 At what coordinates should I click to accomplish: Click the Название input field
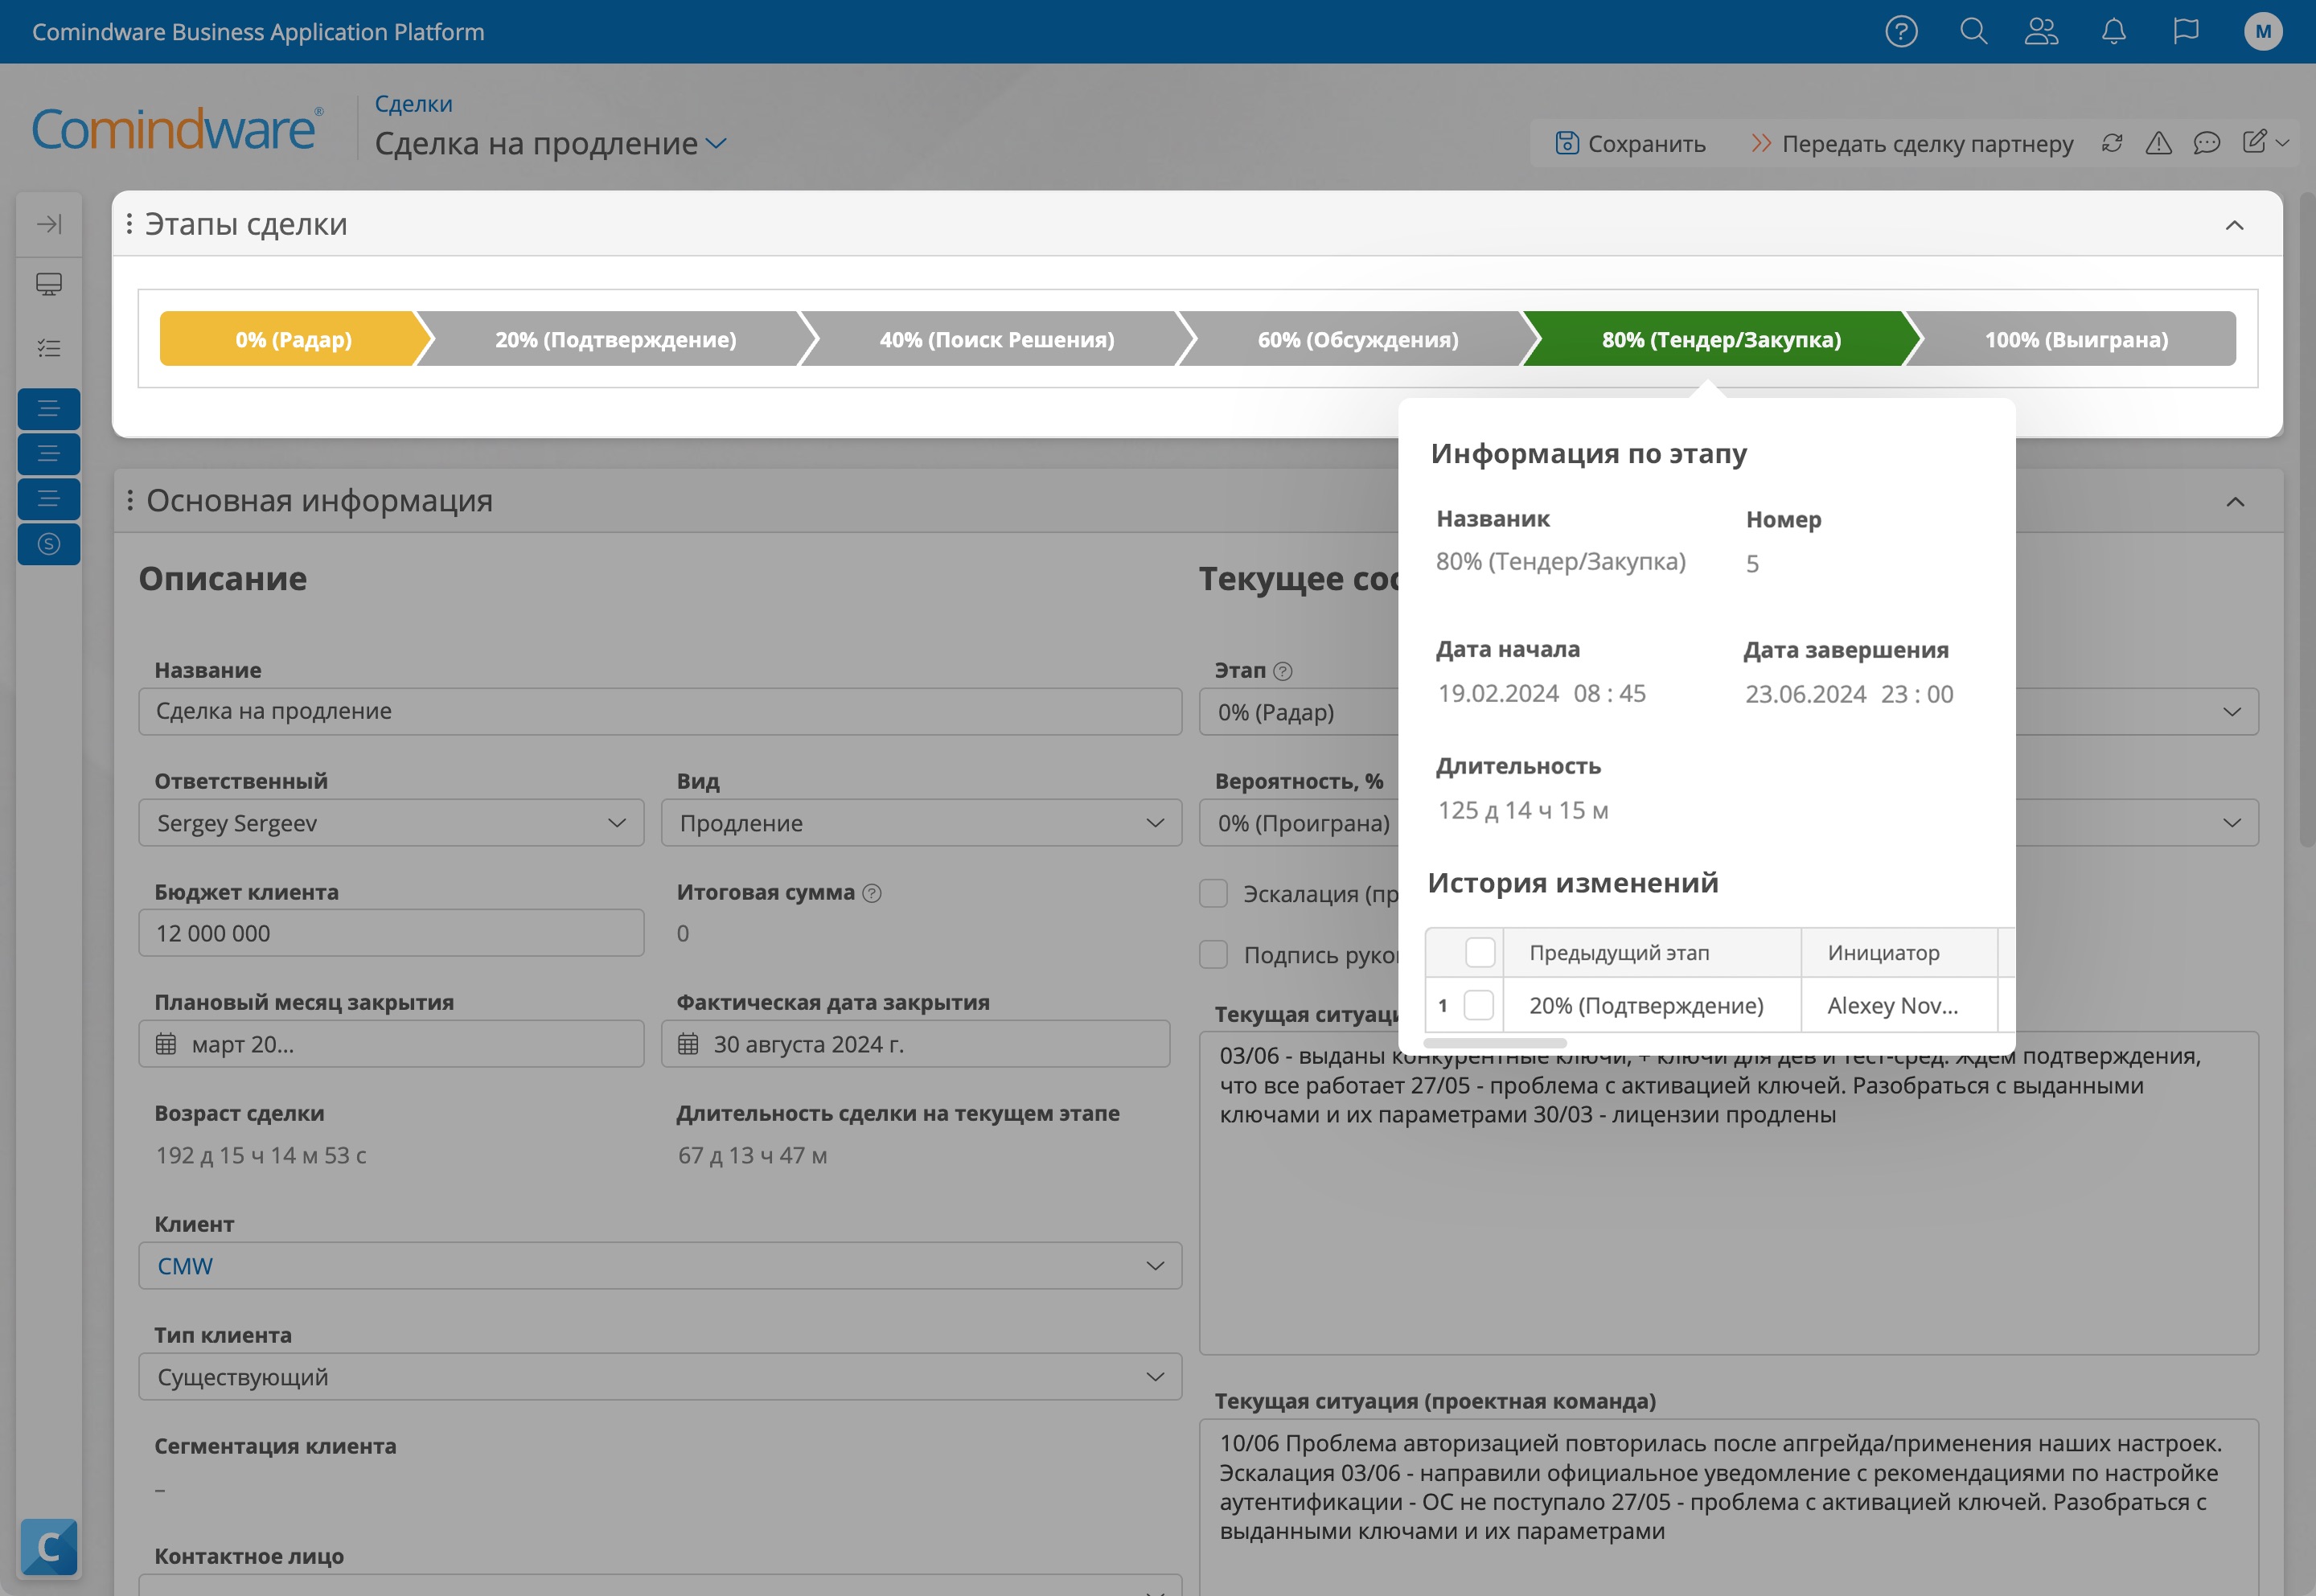coord(660,711)
